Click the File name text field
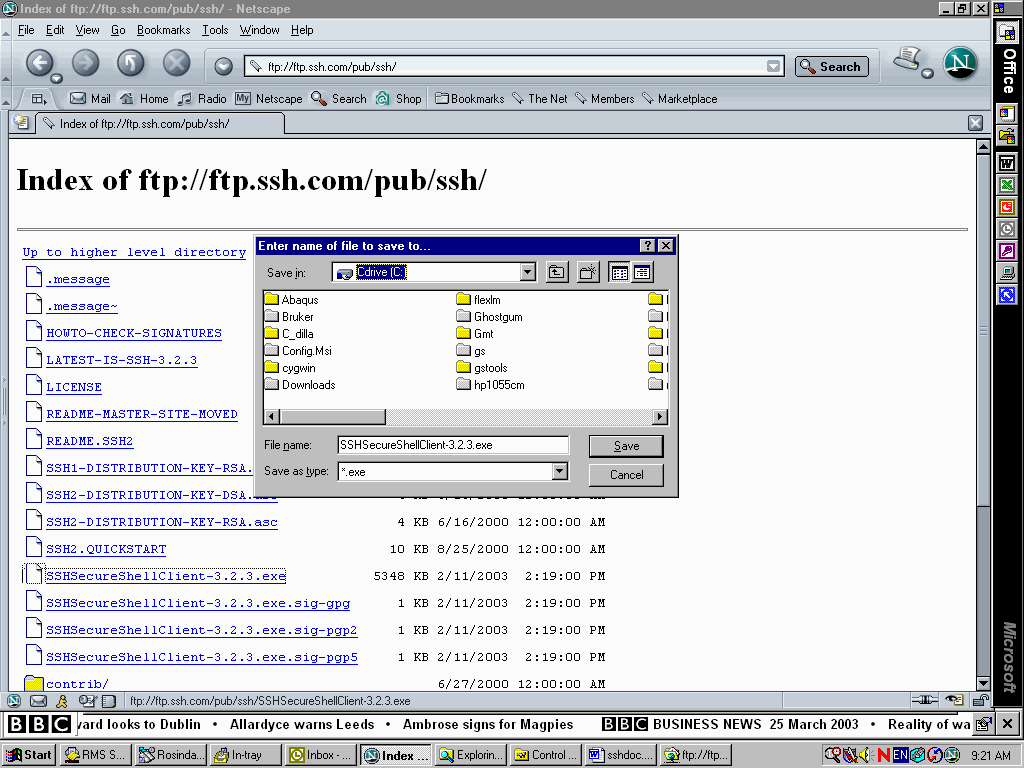The image size is (1024, 768). (x=453, y=445)
